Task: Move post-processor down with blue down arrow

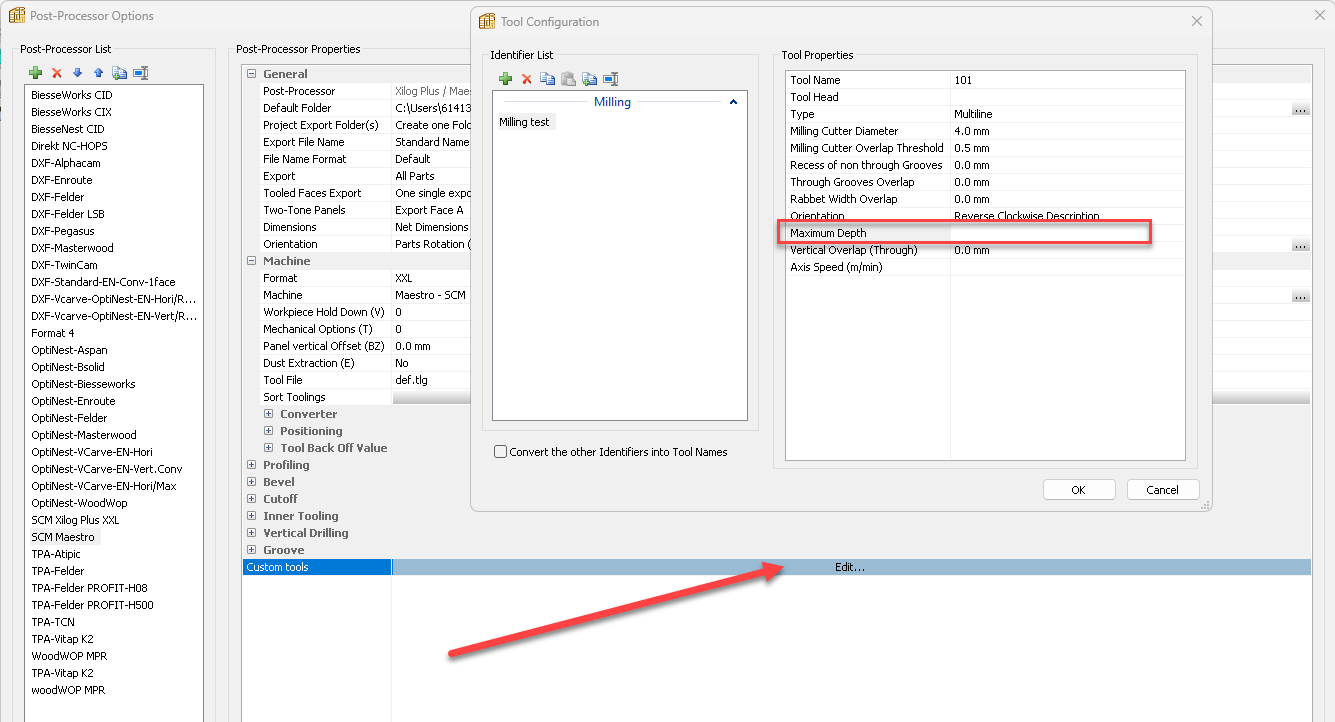Action: 77,72
